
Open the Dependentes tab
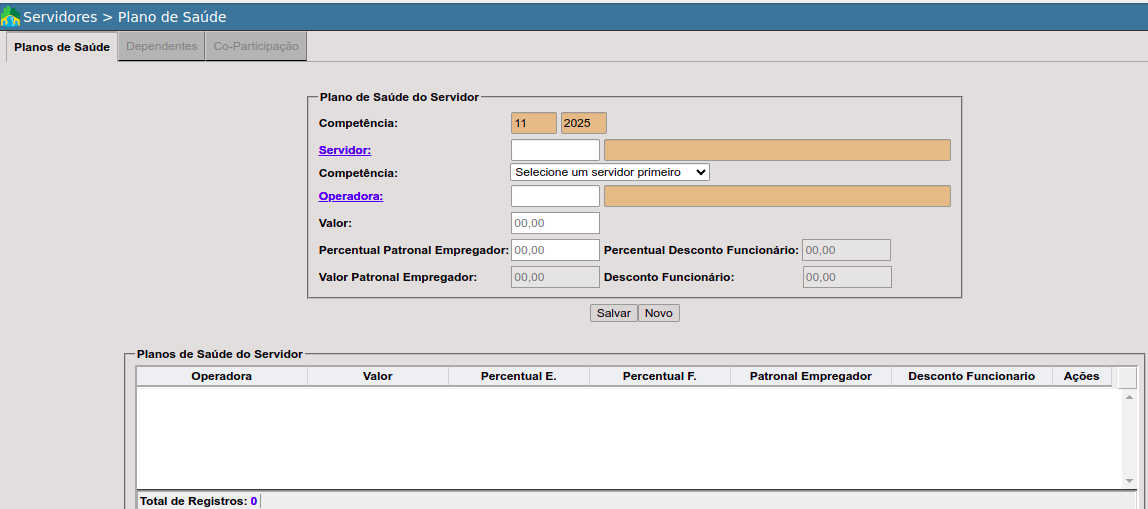click(161, 47)
